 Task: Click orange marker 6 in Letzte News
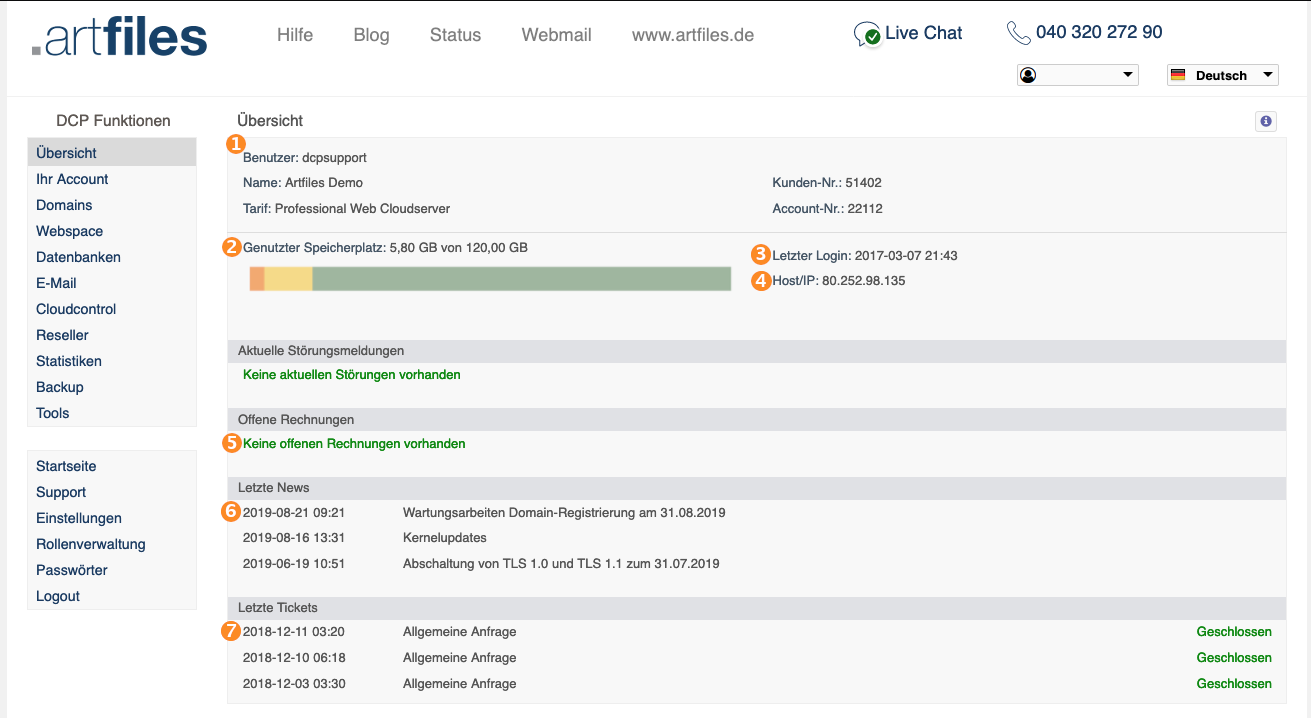click(231, 511)
